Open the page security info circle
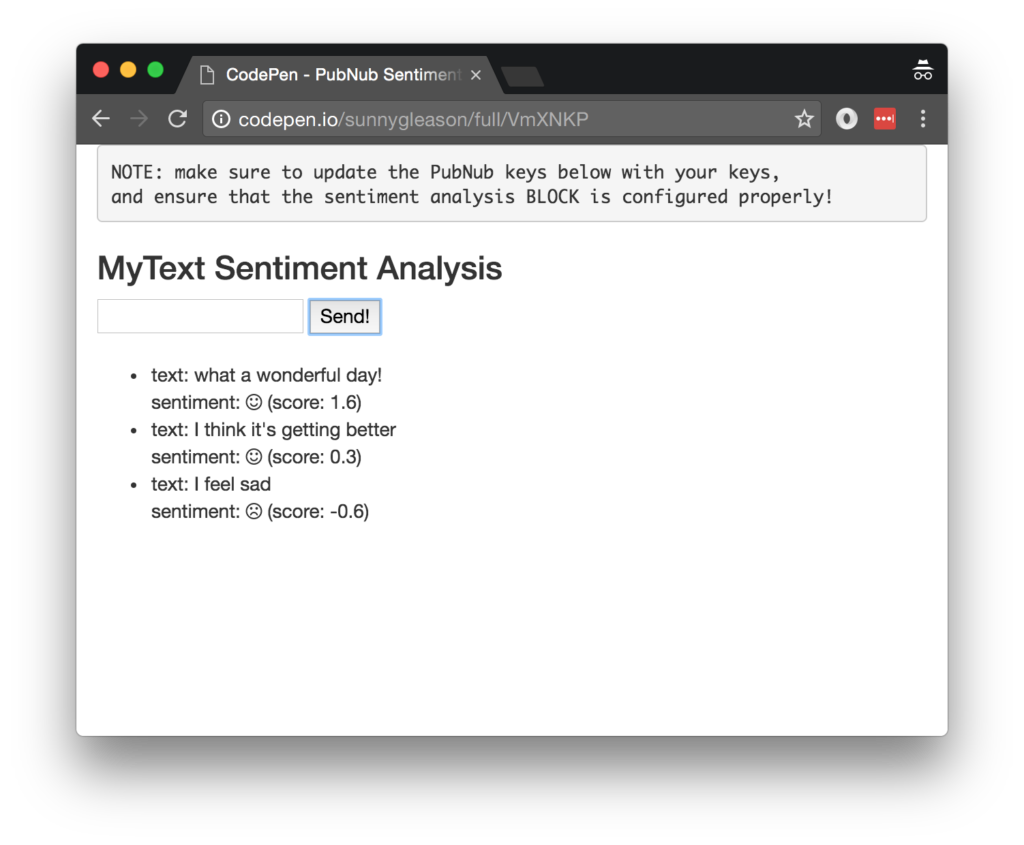The height and width of the screenshot is (845, 1024). pos(220,118)
